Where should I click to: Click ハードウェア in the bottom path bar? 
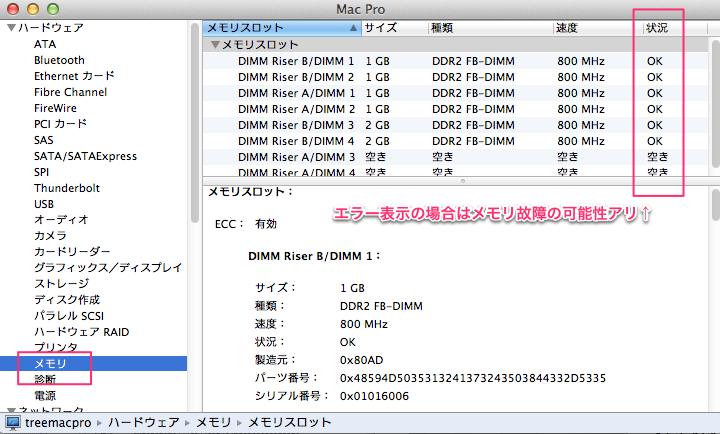pyautogui.click(x=144, y=423)
